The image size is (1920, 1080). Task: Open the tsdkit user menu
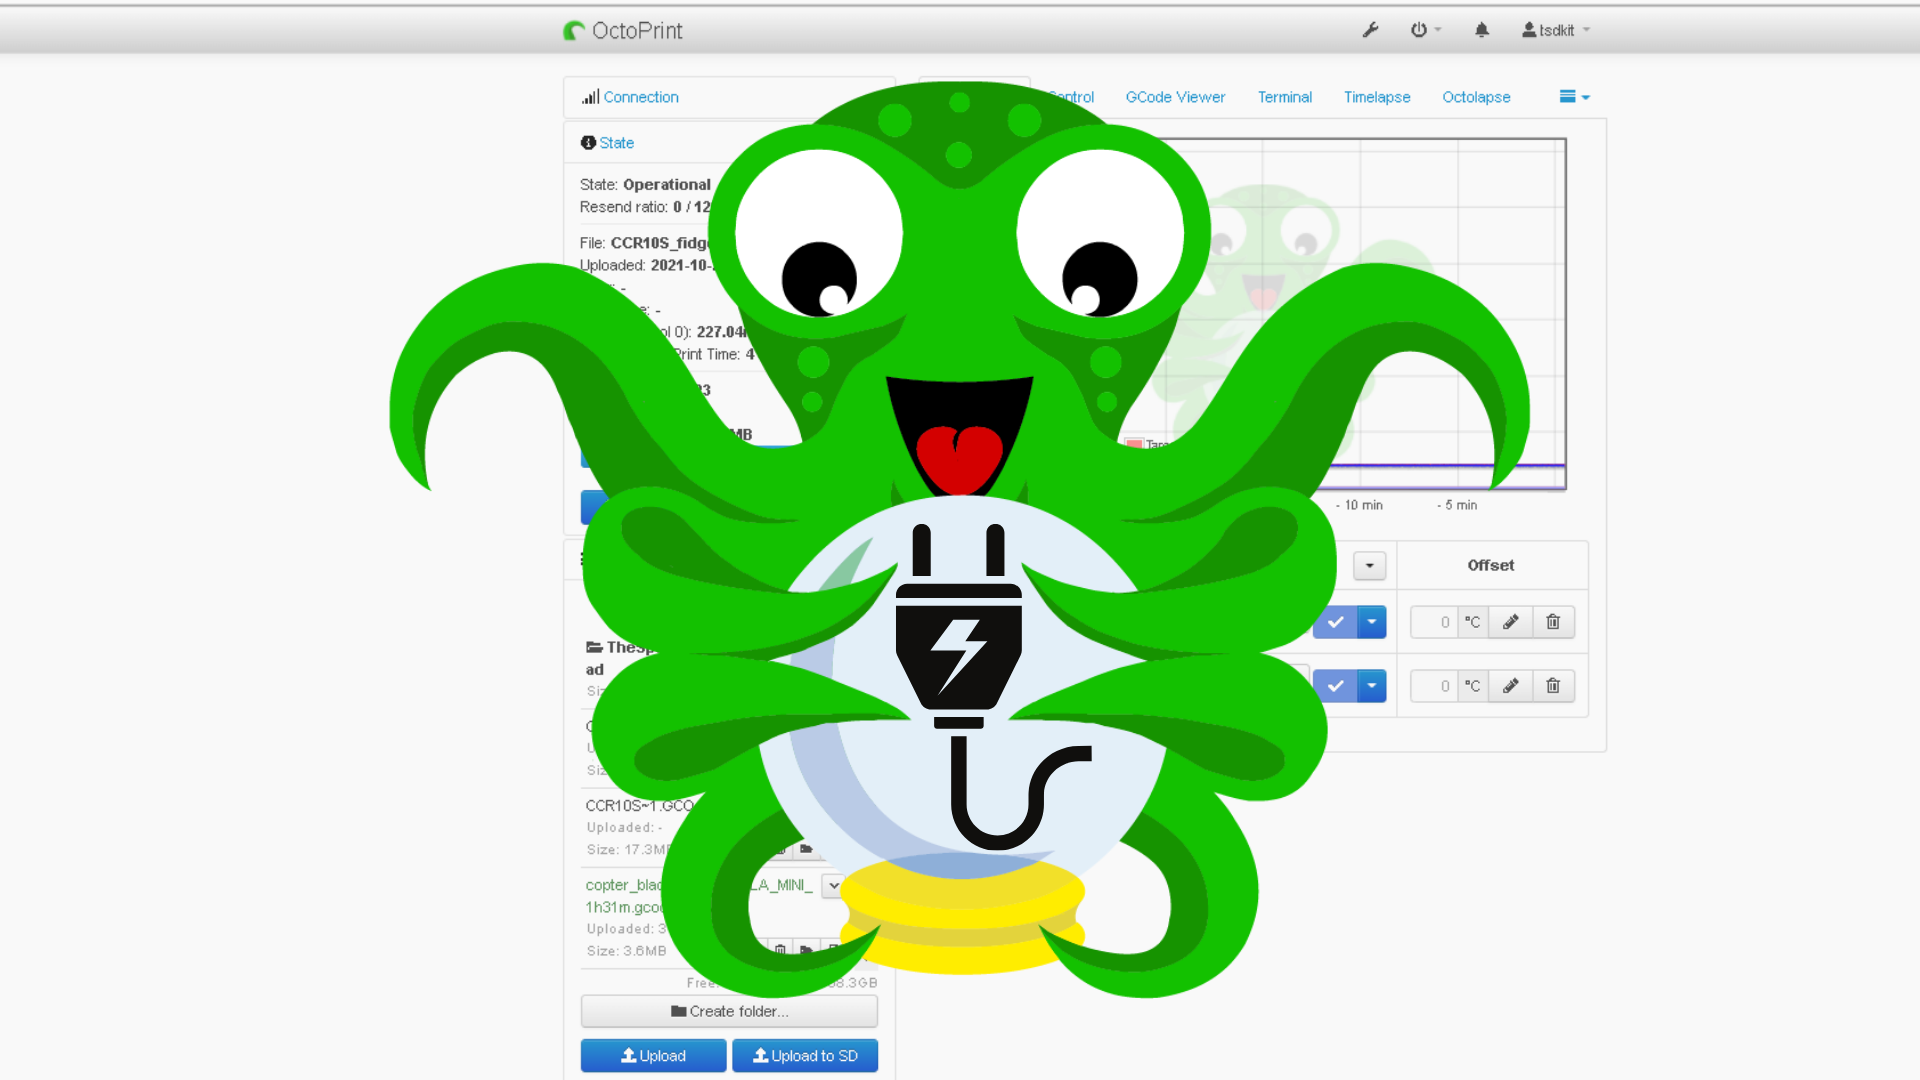coord(1556,30)
